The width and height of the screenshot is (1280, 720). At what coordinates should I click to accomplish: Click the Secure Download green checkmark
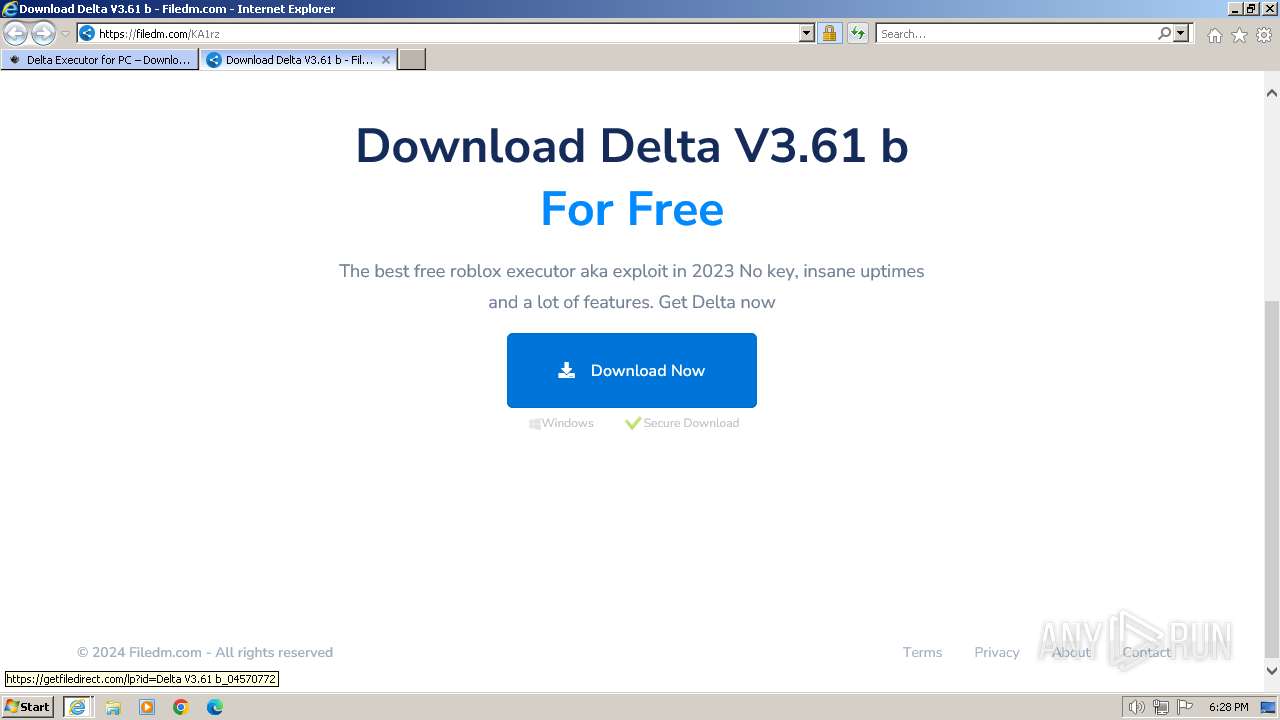pyautogui.click(x=632, y=423)
